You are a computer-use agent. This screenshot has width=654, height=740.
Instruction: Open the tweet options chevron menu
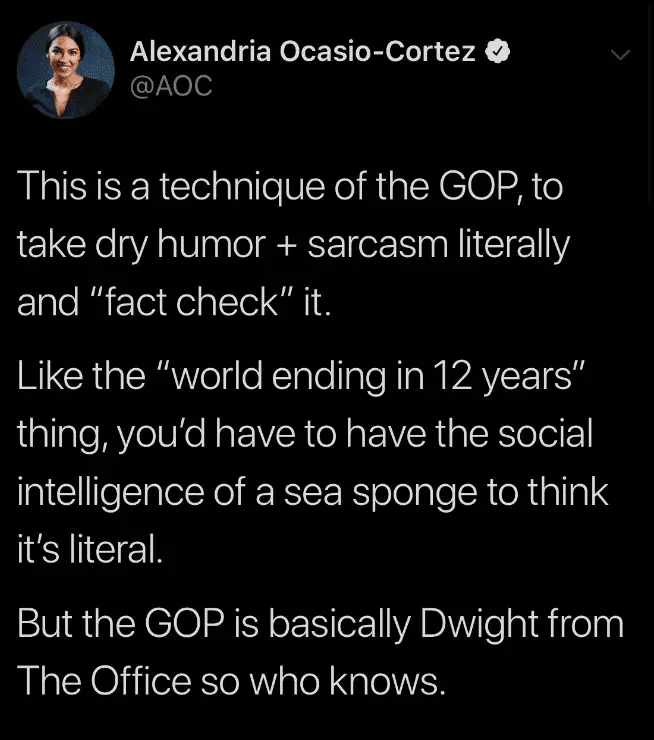coord(620,56)
